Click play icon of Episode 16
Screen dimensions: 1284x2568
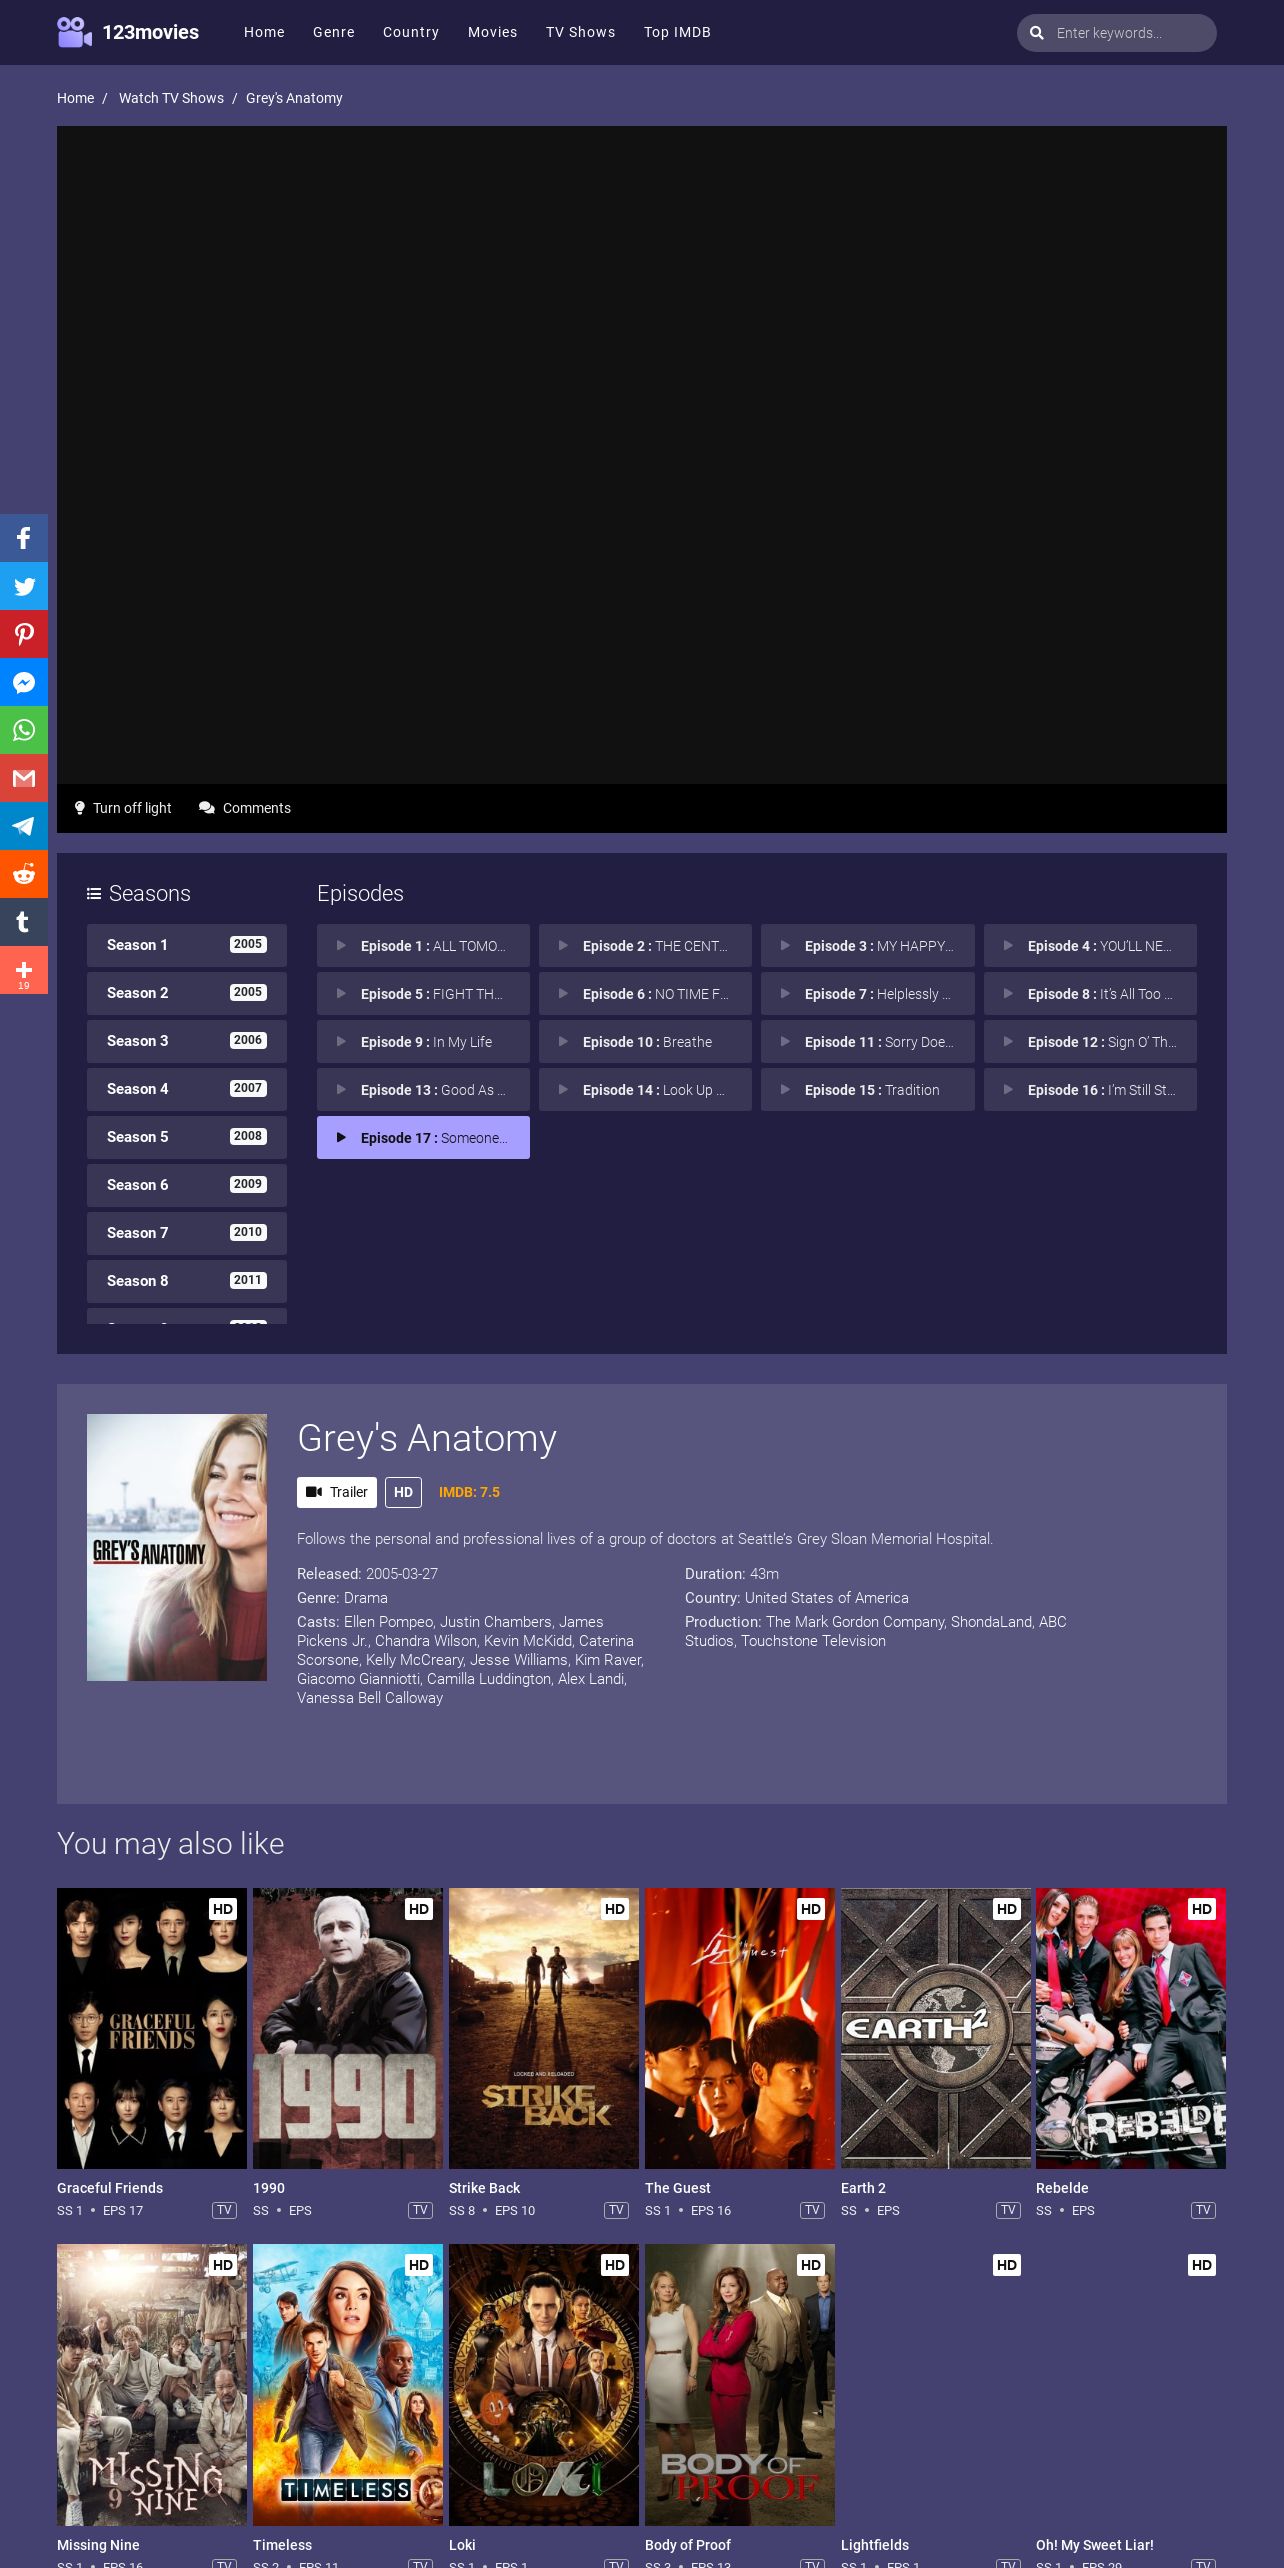1008,1089
